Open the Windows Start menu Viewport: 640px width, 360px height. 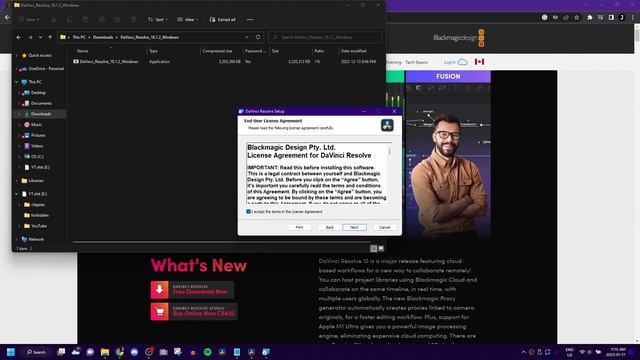click(x=11, y=352)
